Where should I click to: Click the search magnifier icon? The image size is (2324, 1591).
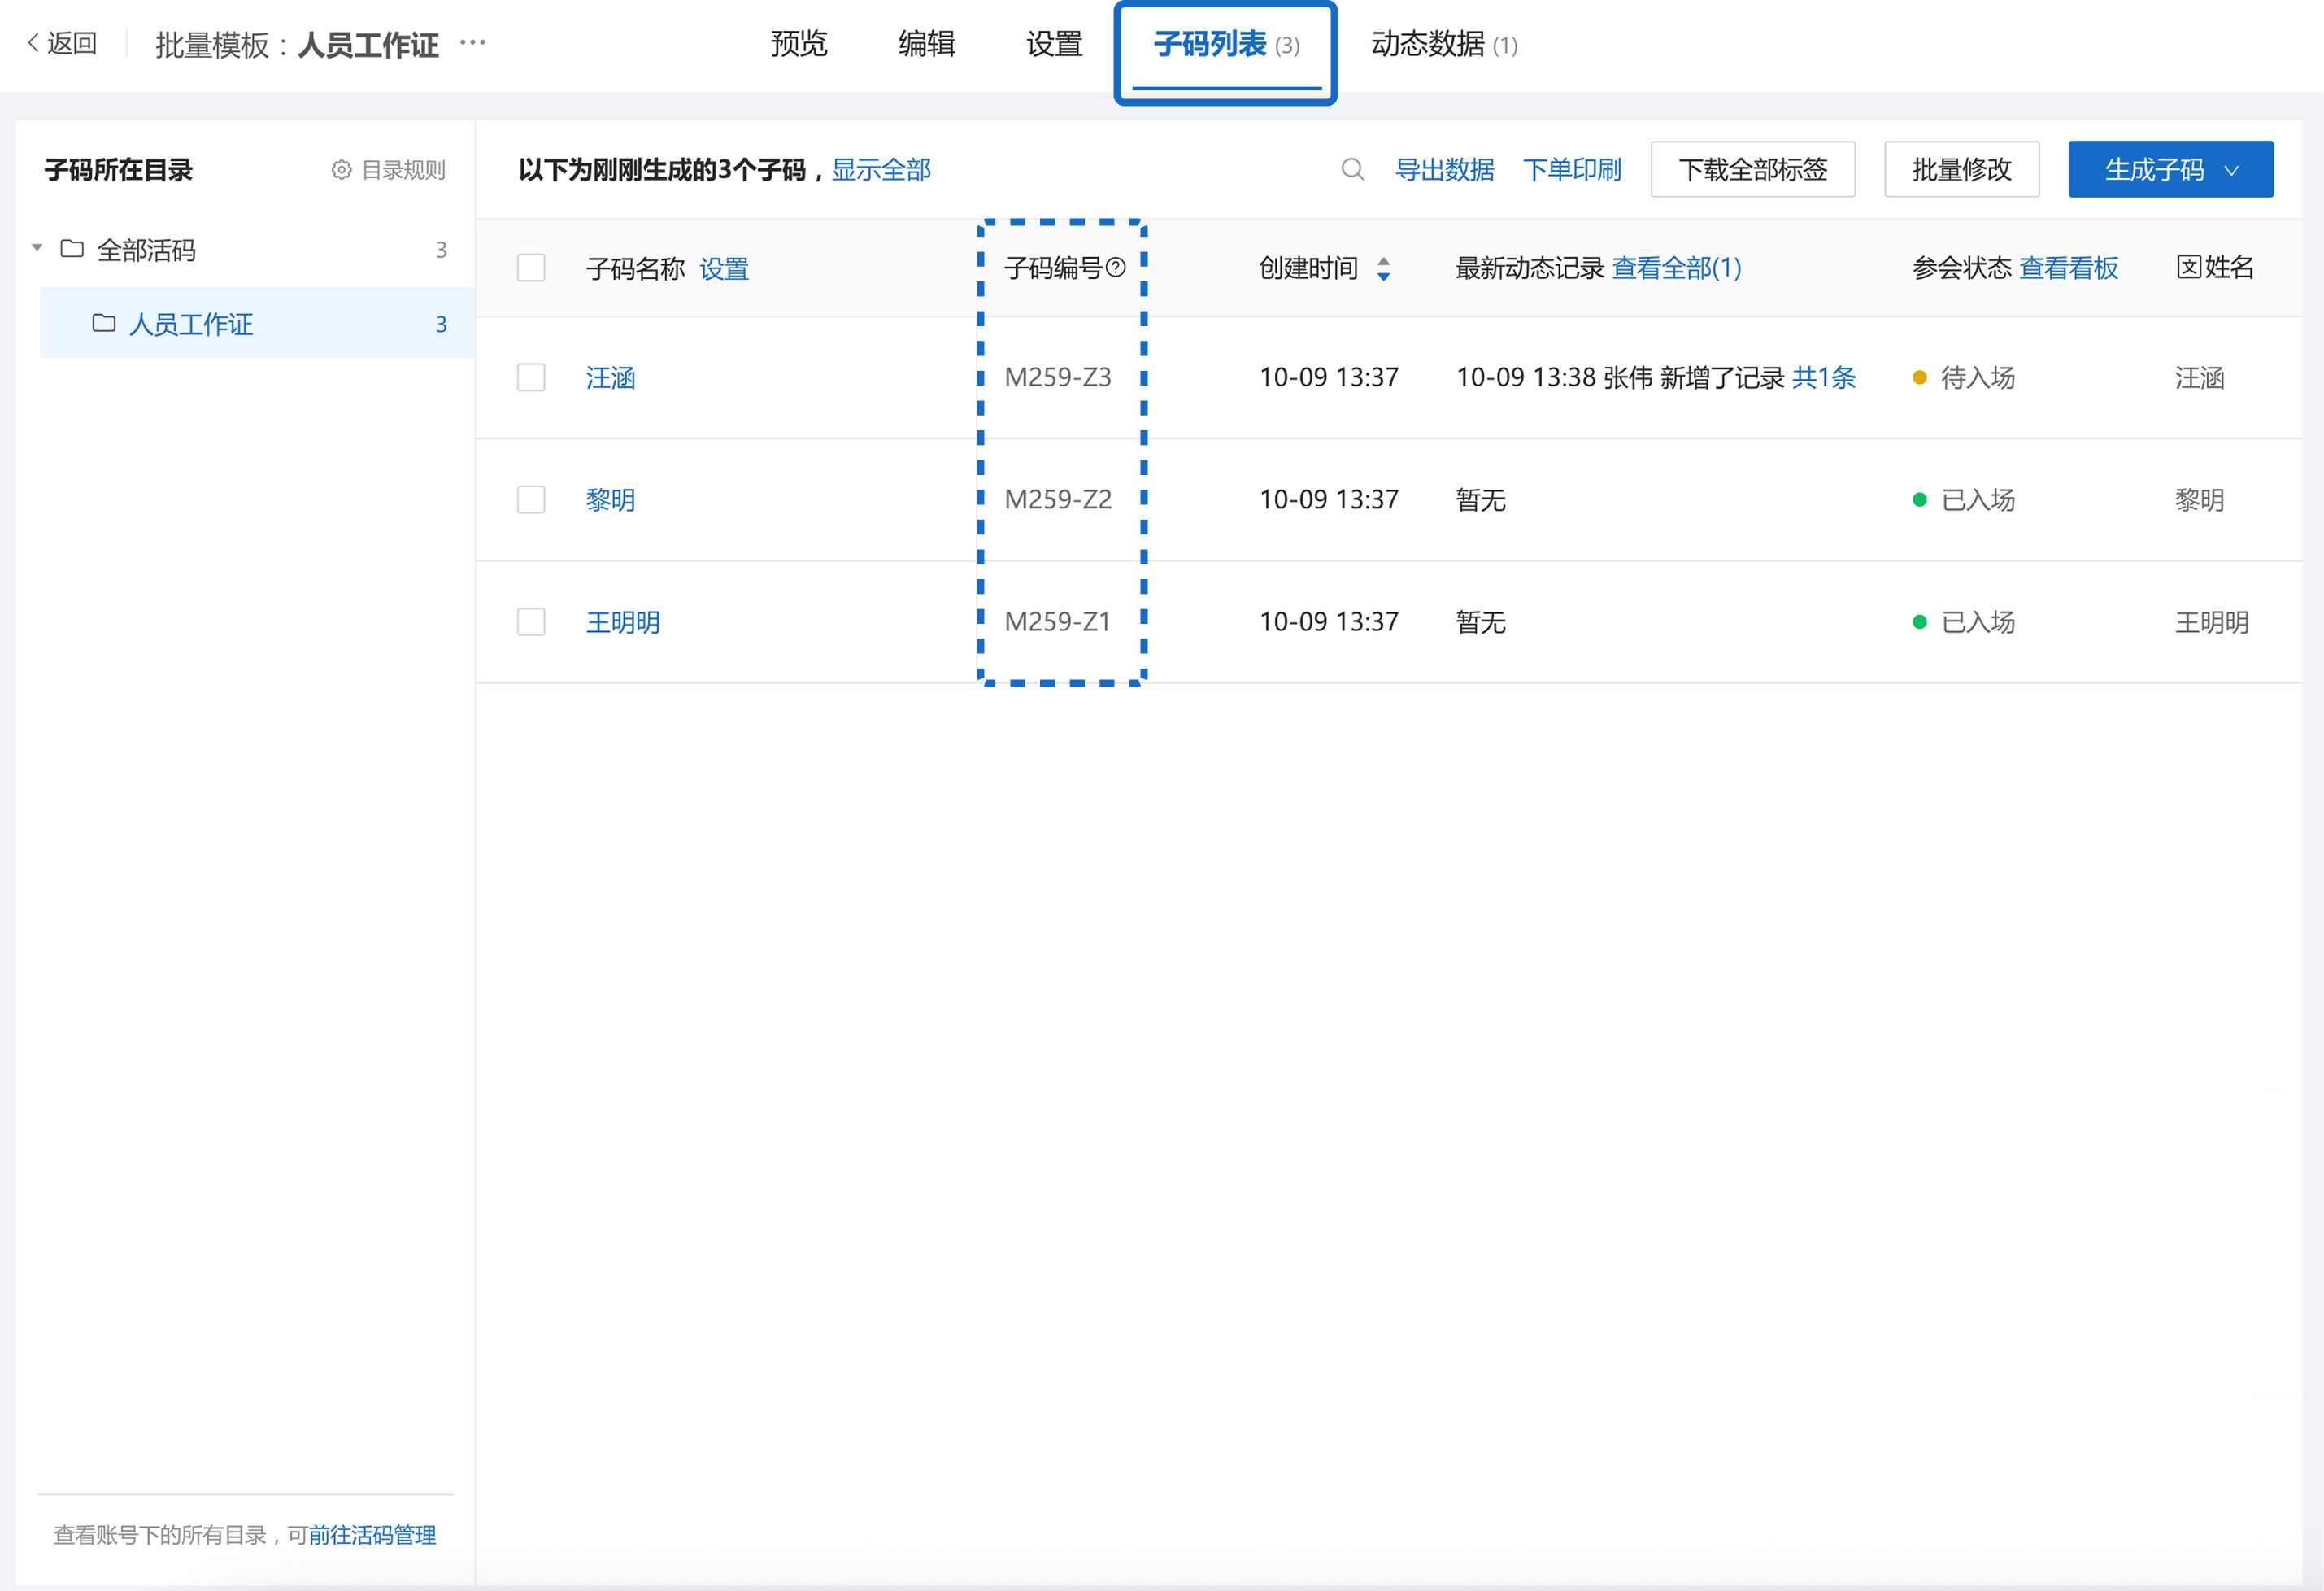(x=1352, y=170)
